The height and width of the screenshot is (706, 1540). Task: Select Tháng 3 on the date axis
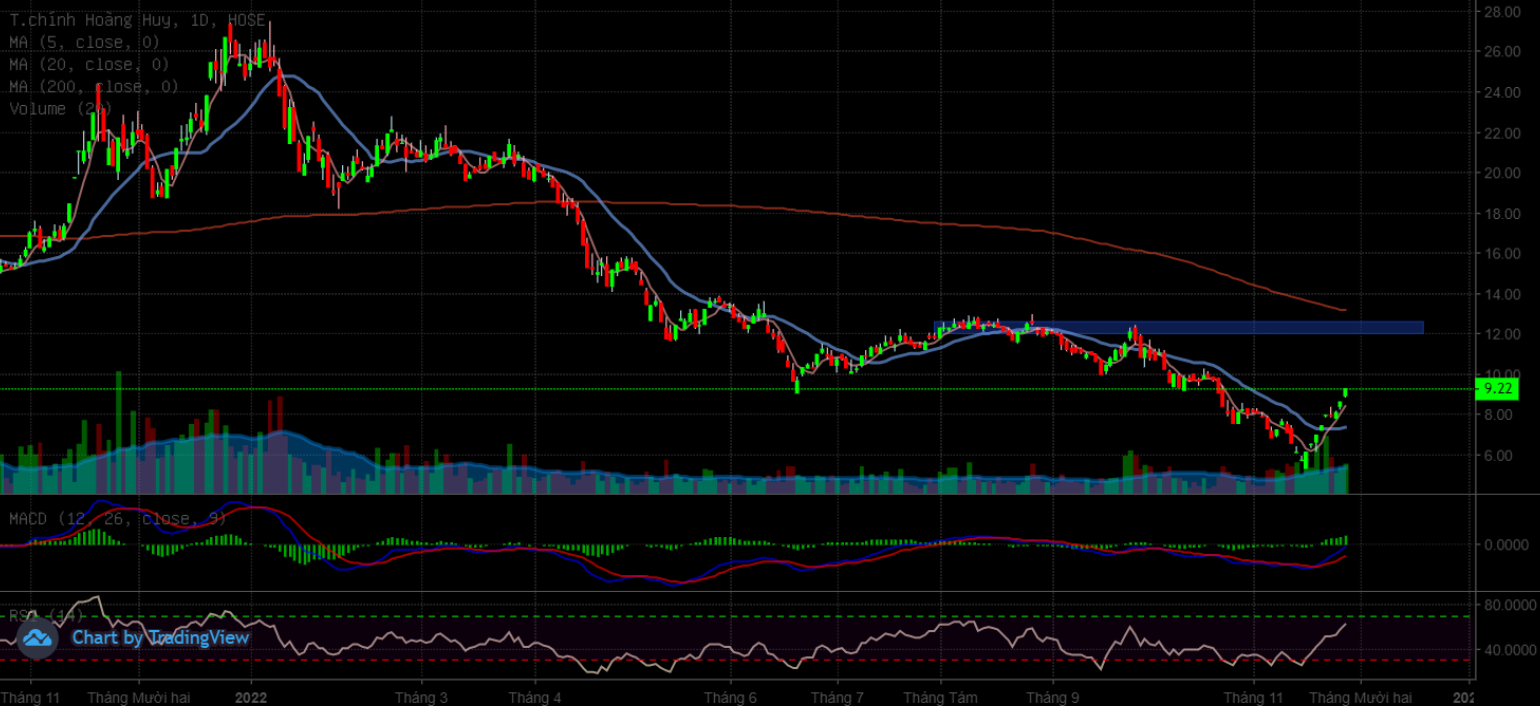pyautogui.click(x=421, y=696)
